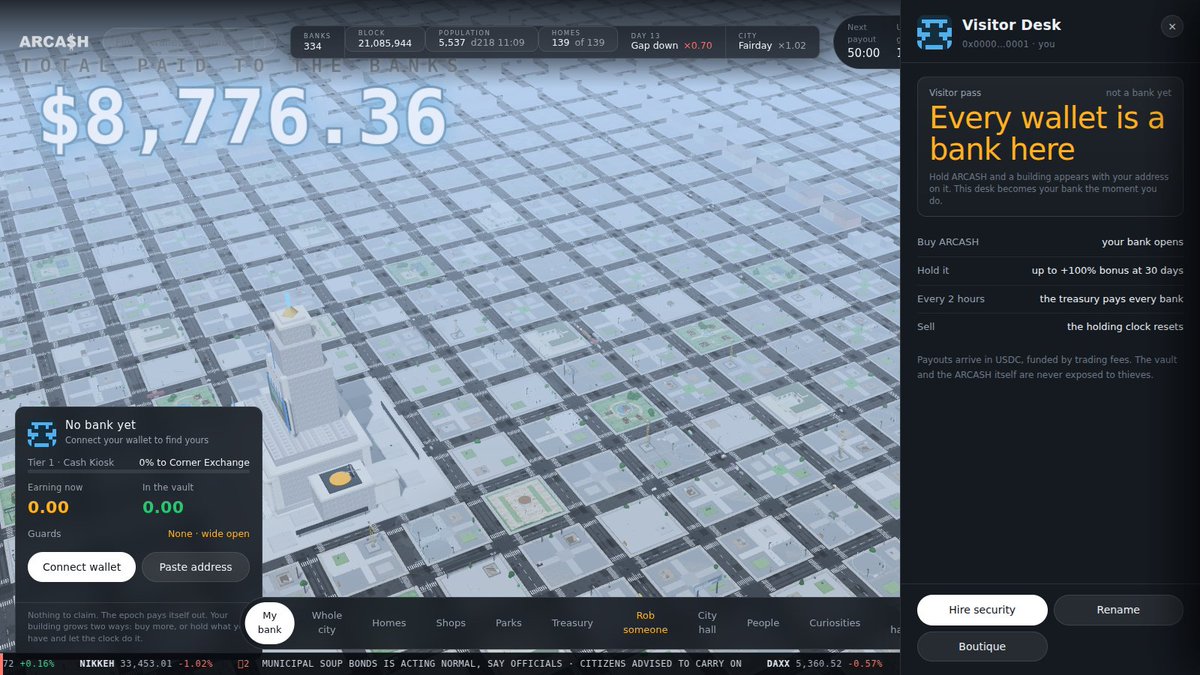
Task: Click the Homes 139 of 139 stat
Action: click(x=578, y=40)
